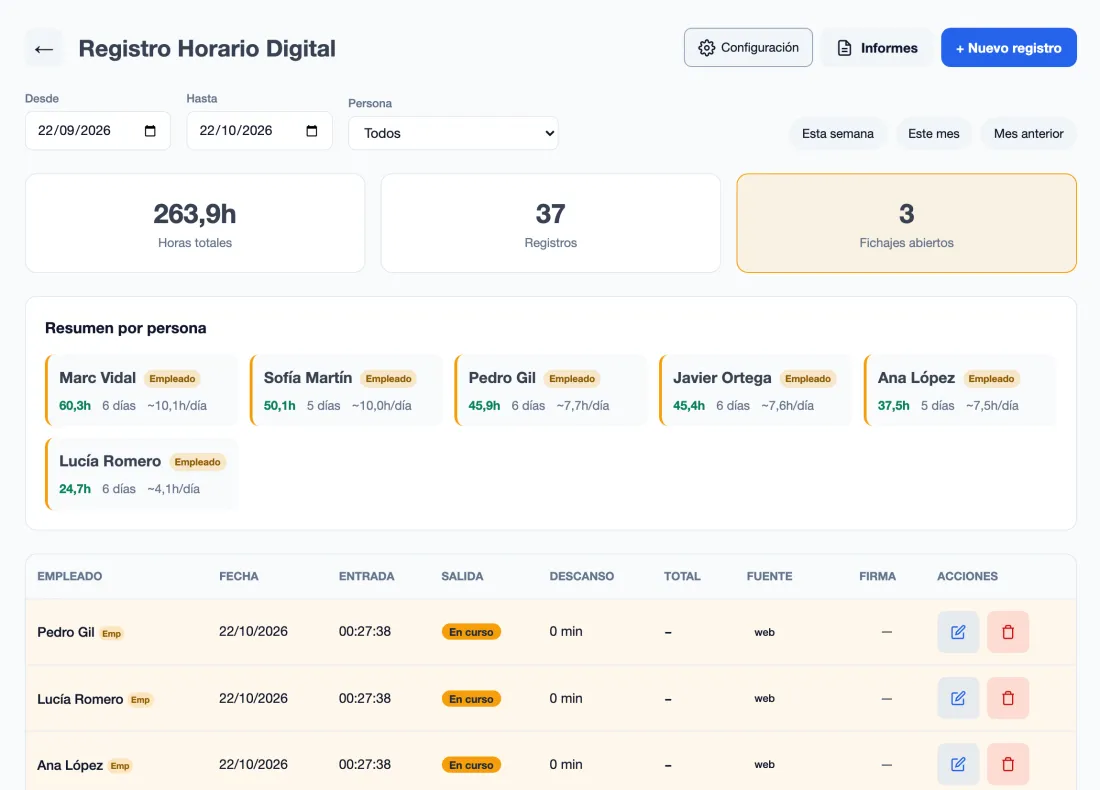The height and width of the screenshot is (790, 1100).
Task: Create a new entry with Nuevo registro
Action: tap(1008, 48)
